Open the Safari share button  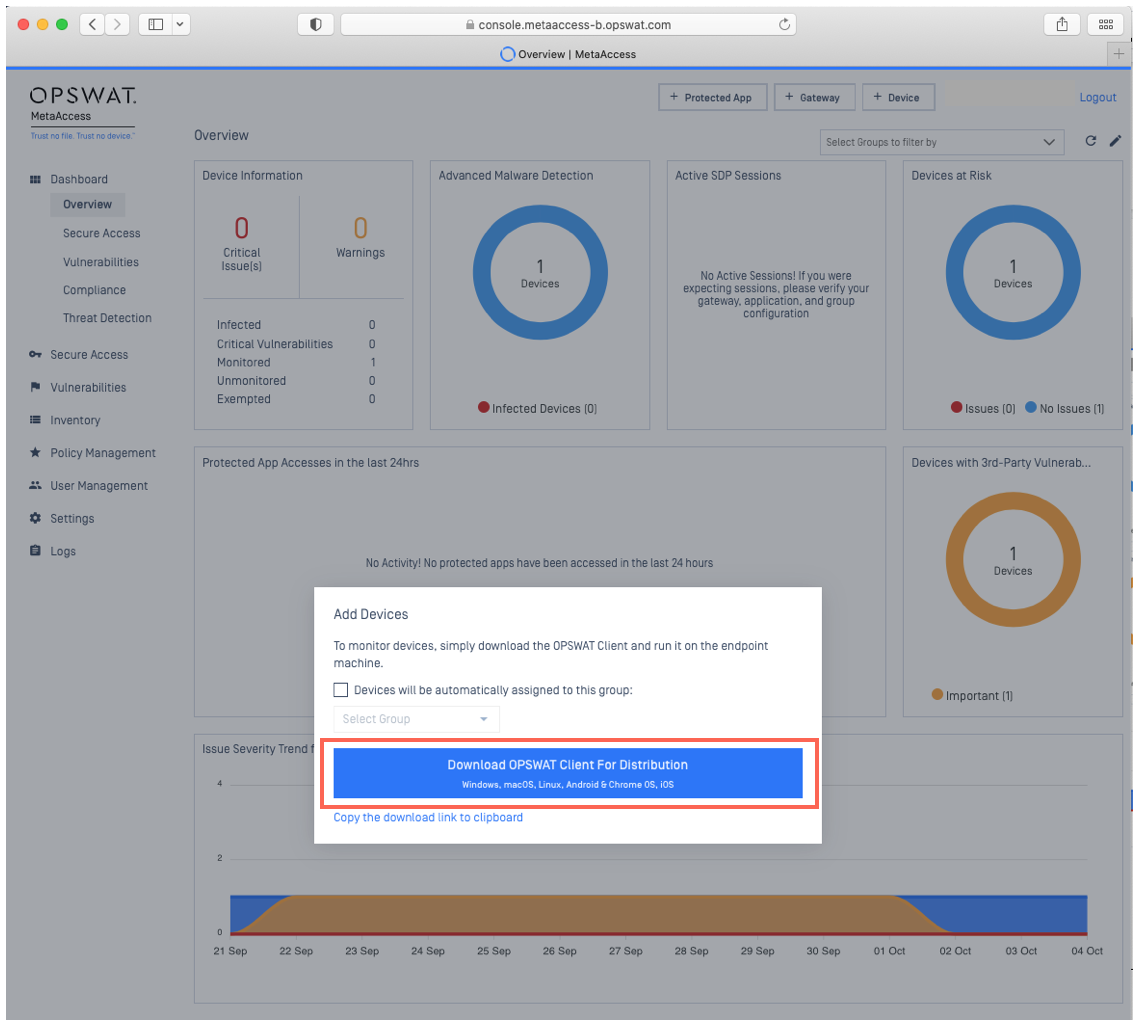[1061, 25]
